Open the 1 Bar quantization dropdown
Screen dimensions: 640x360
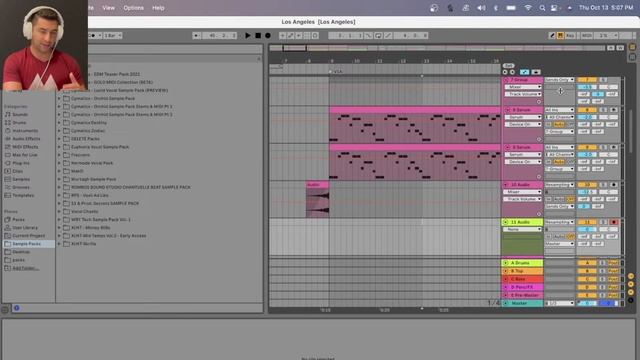(x=113, y=36)
